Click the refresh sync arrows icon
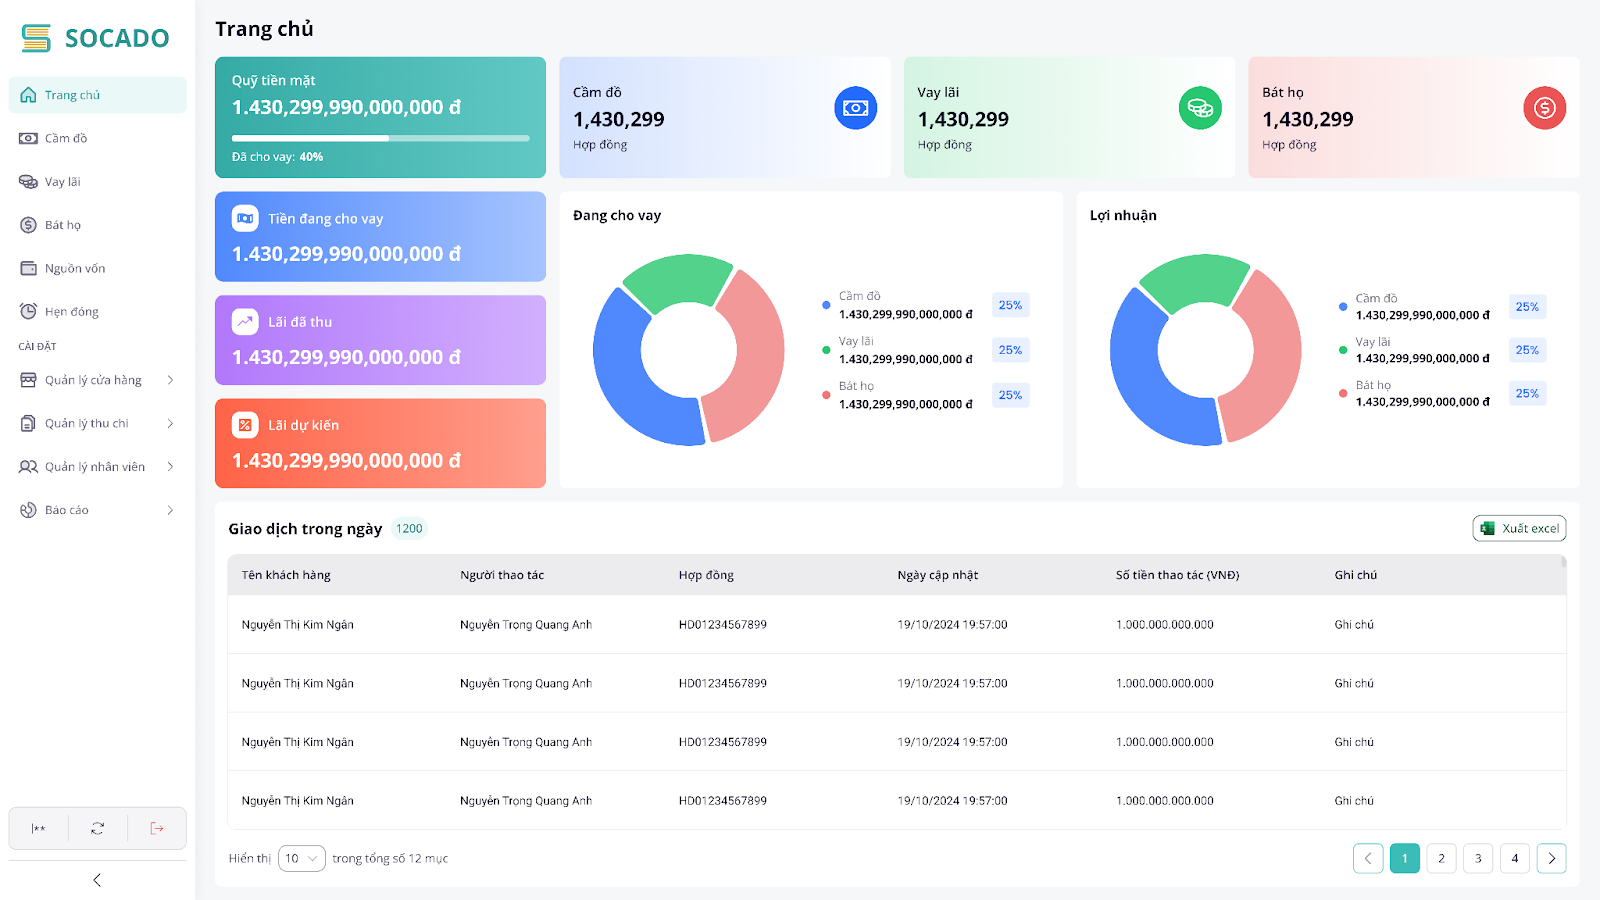This screenshot has height=900, width=1600. 97,828
